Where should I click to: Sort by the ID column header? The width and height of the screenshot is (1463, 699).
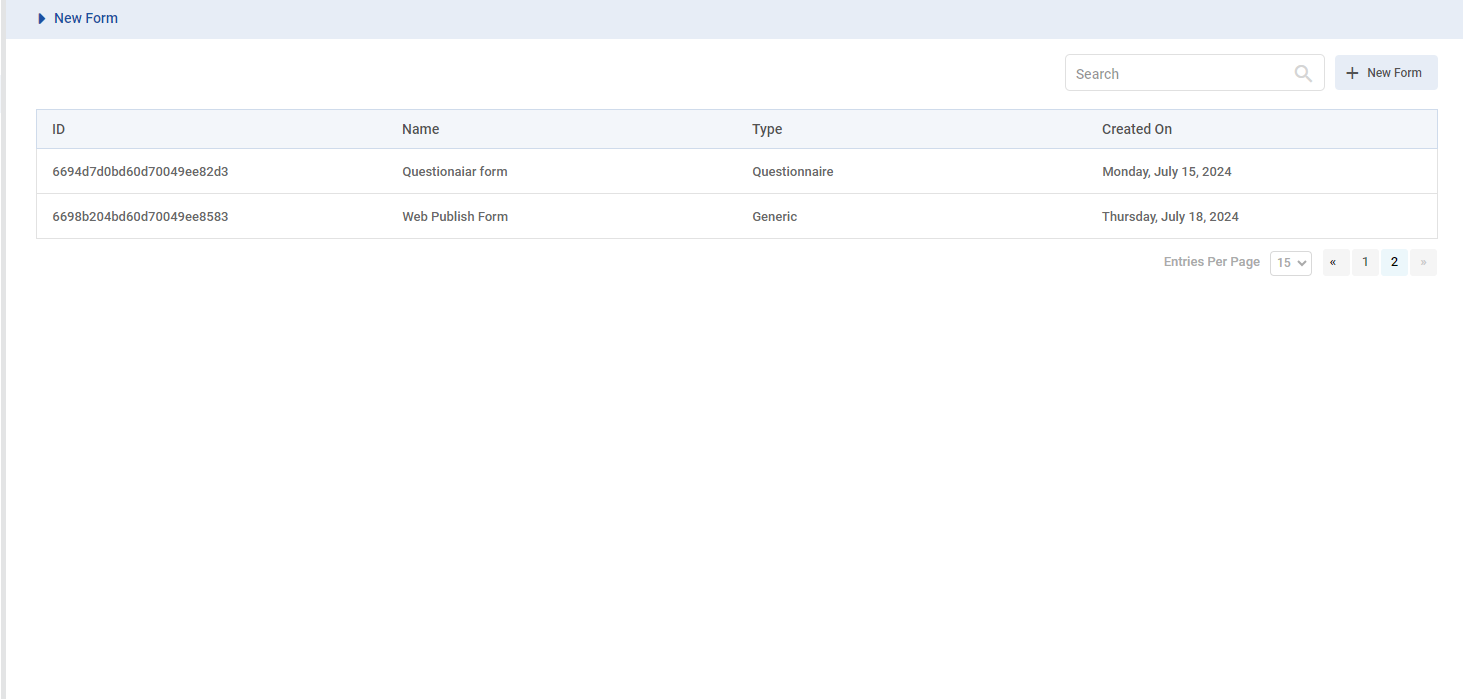[x=59, y=129]
